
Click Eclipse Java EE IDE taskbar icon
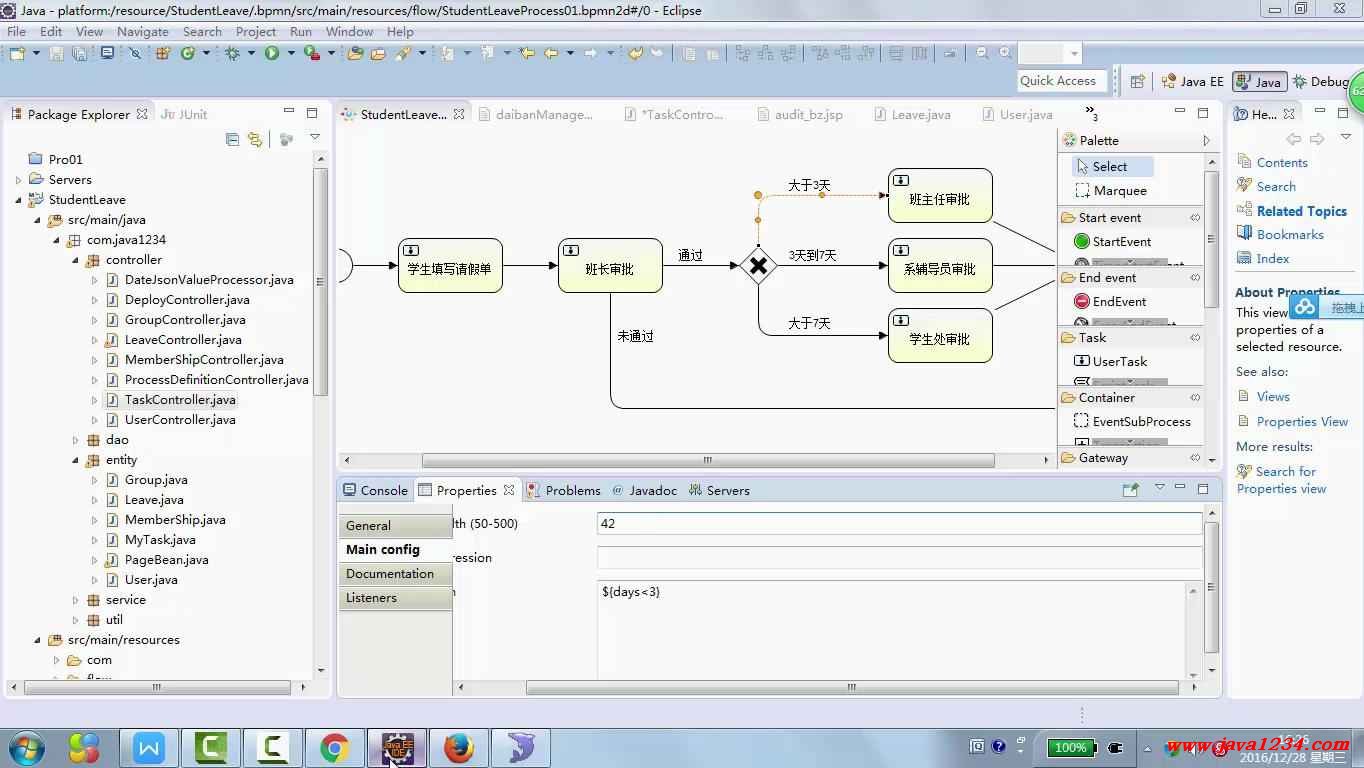(397, 747)
